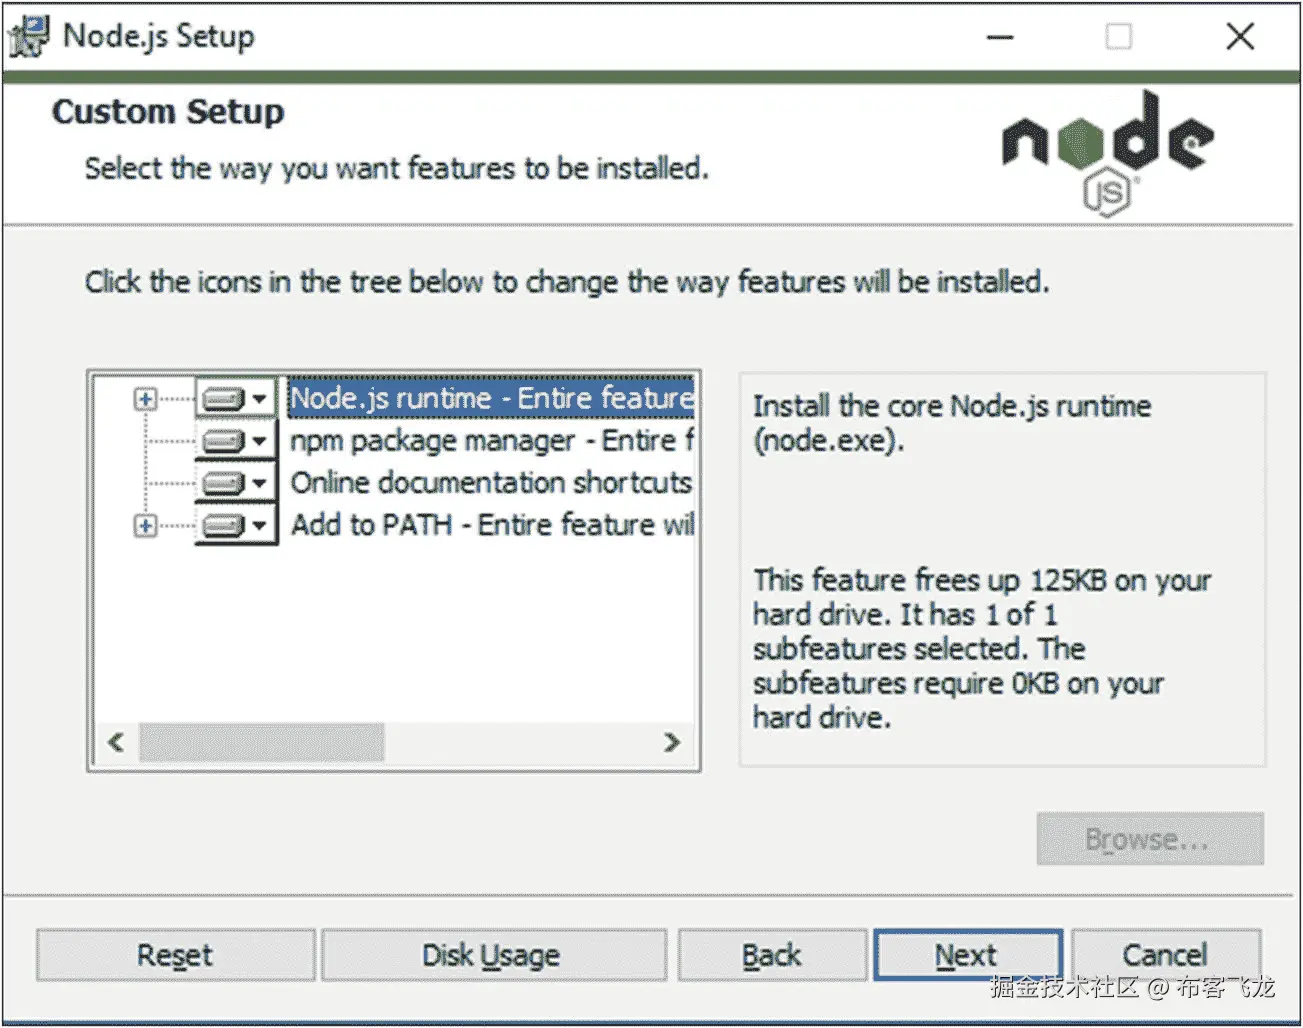Select the Node.js runtime - Entire feature row
Screen dimensions: 1303x1028
click(x=491, y=398)
